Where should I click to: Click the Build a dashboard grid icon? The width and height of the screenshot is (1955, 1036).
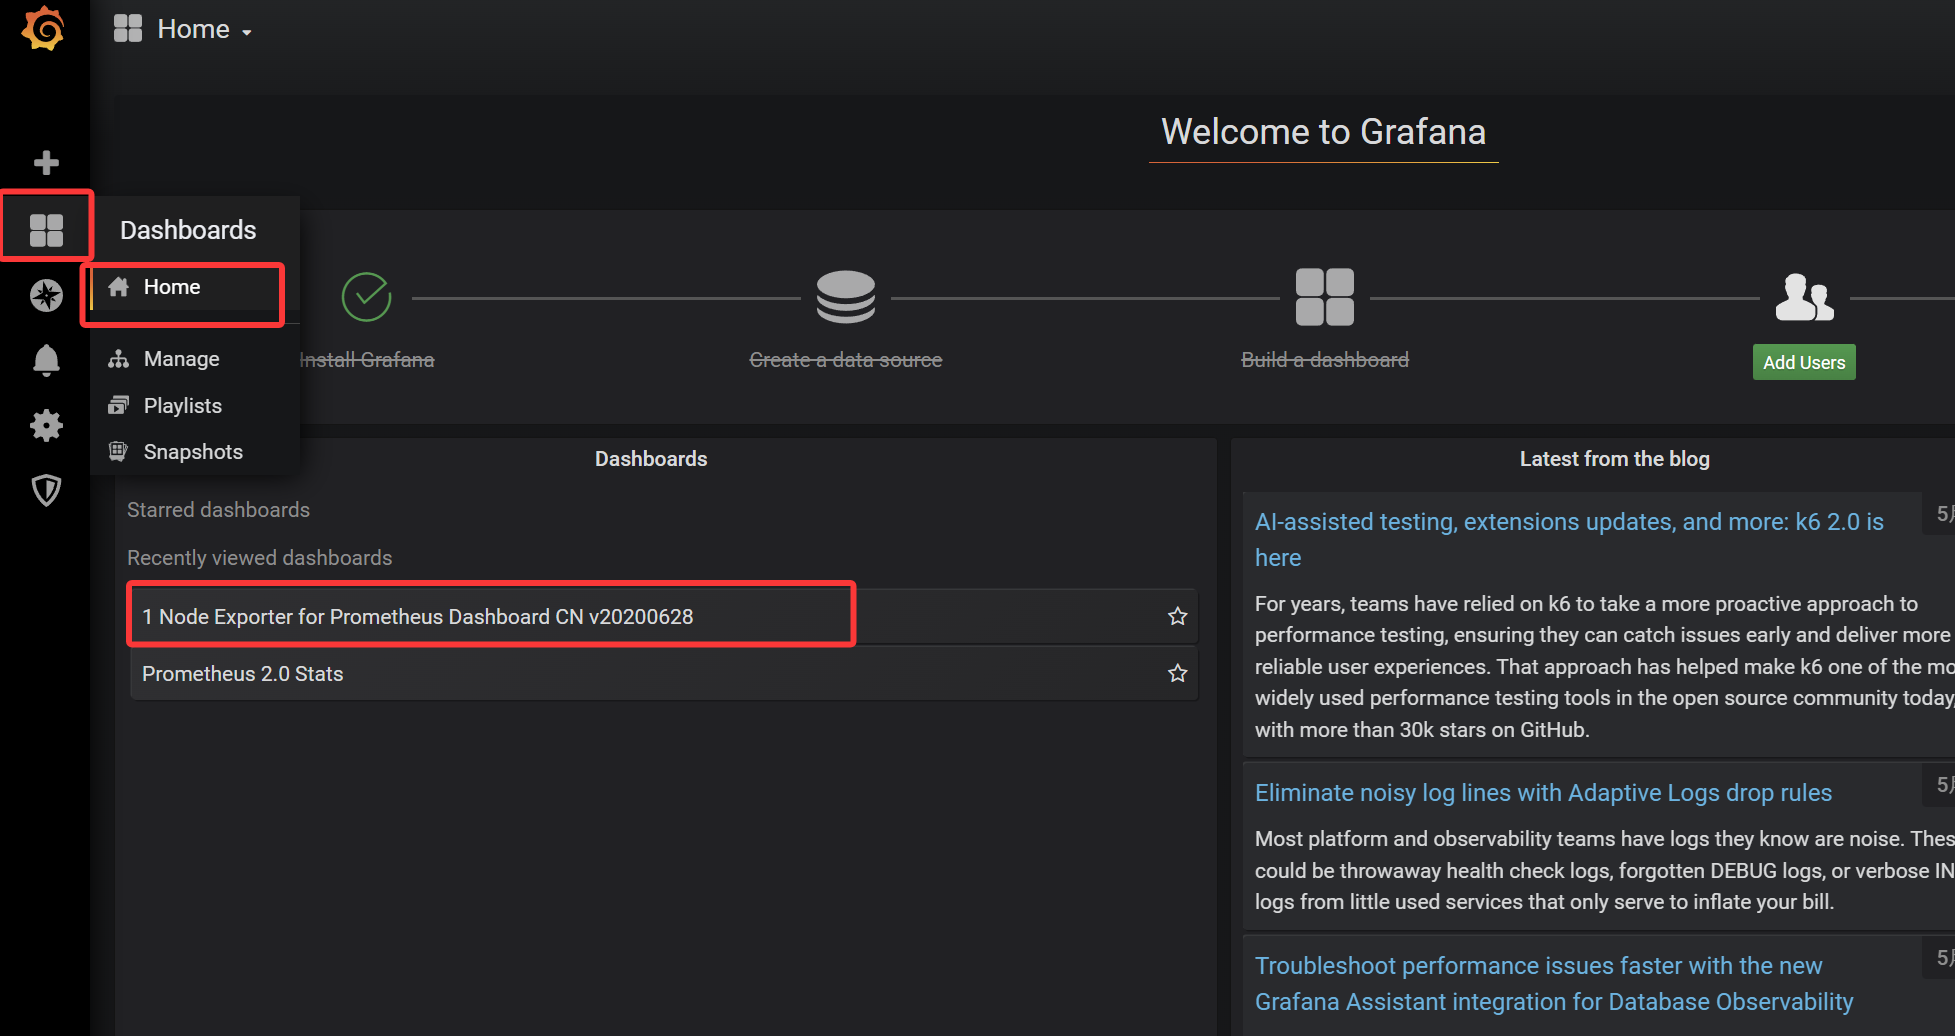[x=1325, y=297]
